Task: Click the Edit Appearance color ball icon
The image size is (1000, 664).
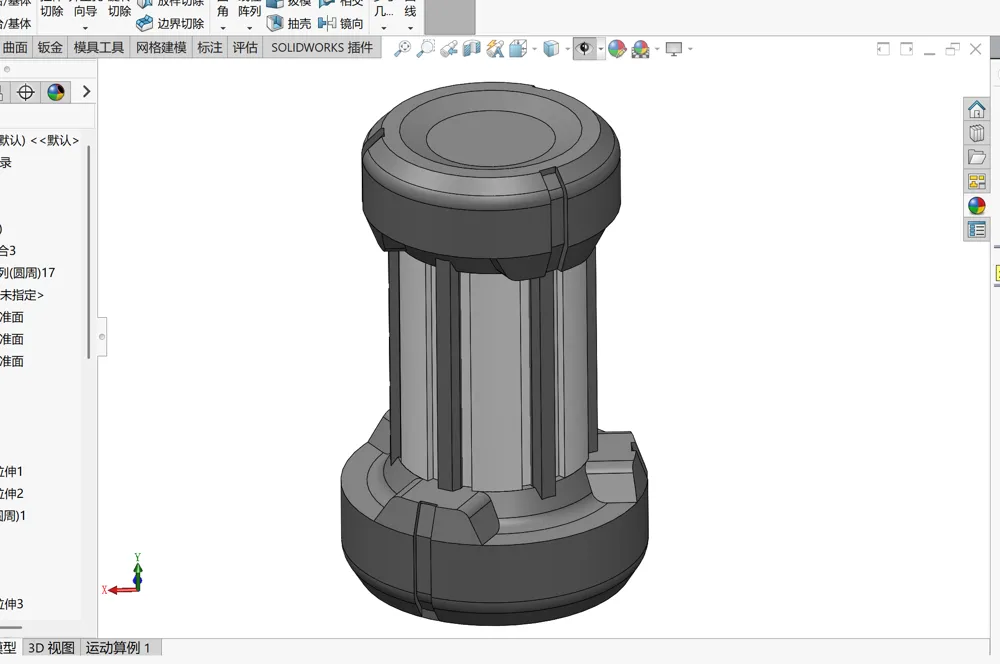Action: tap(617, 48)
